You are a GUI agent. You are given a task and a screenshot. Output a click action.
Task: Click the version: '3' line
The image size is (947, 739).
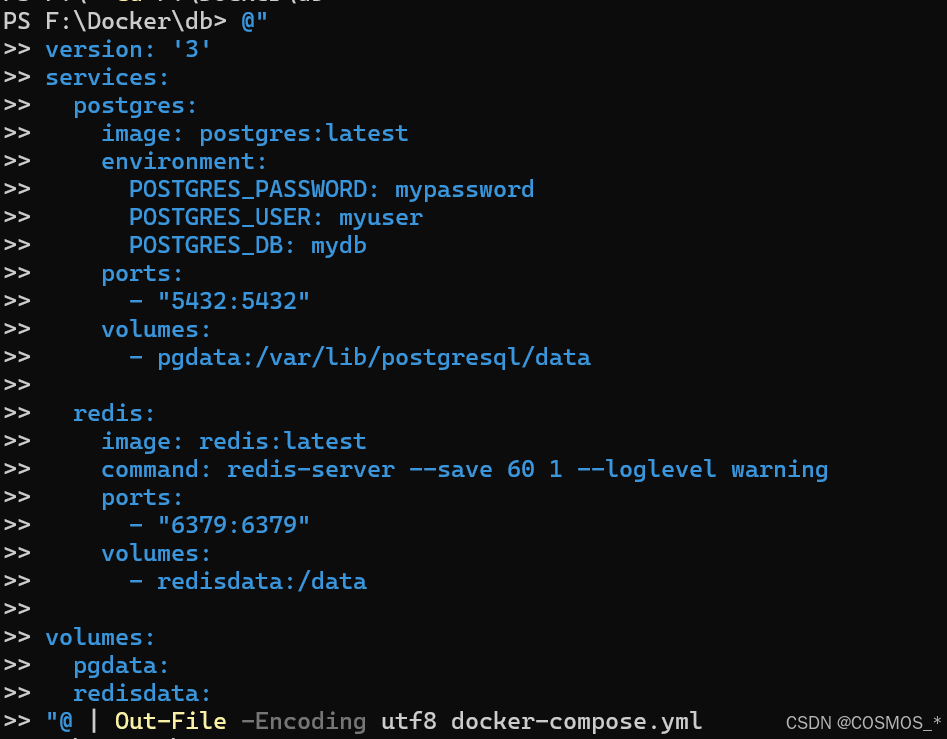128,49
